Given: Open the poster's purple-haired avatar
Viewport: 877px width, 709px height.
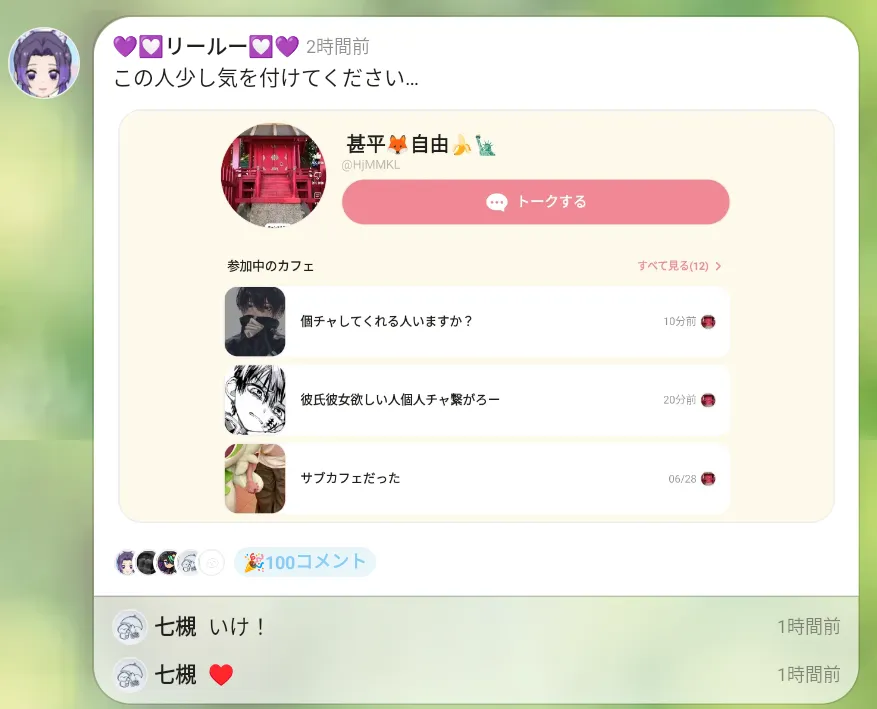Looking at the screenshot, I should click(x=44, y=63).
